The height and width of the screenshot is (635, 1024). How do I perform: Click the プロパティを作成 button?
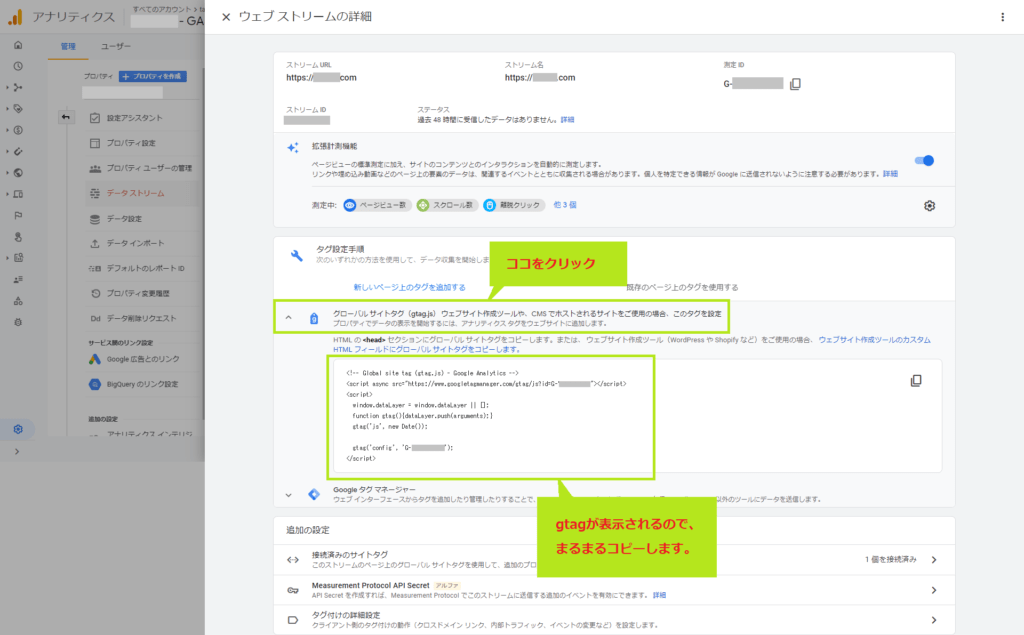(x=153, y=76)
